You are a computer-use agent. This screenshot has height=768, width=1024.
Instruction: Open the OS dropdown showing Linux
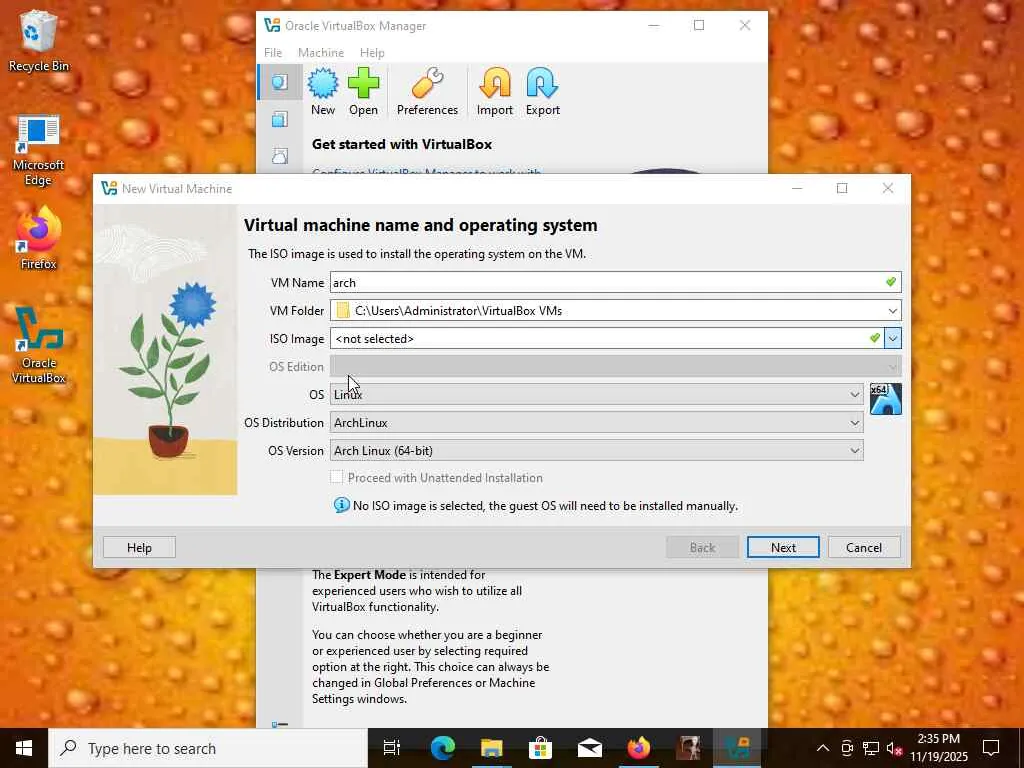point(596,394)
